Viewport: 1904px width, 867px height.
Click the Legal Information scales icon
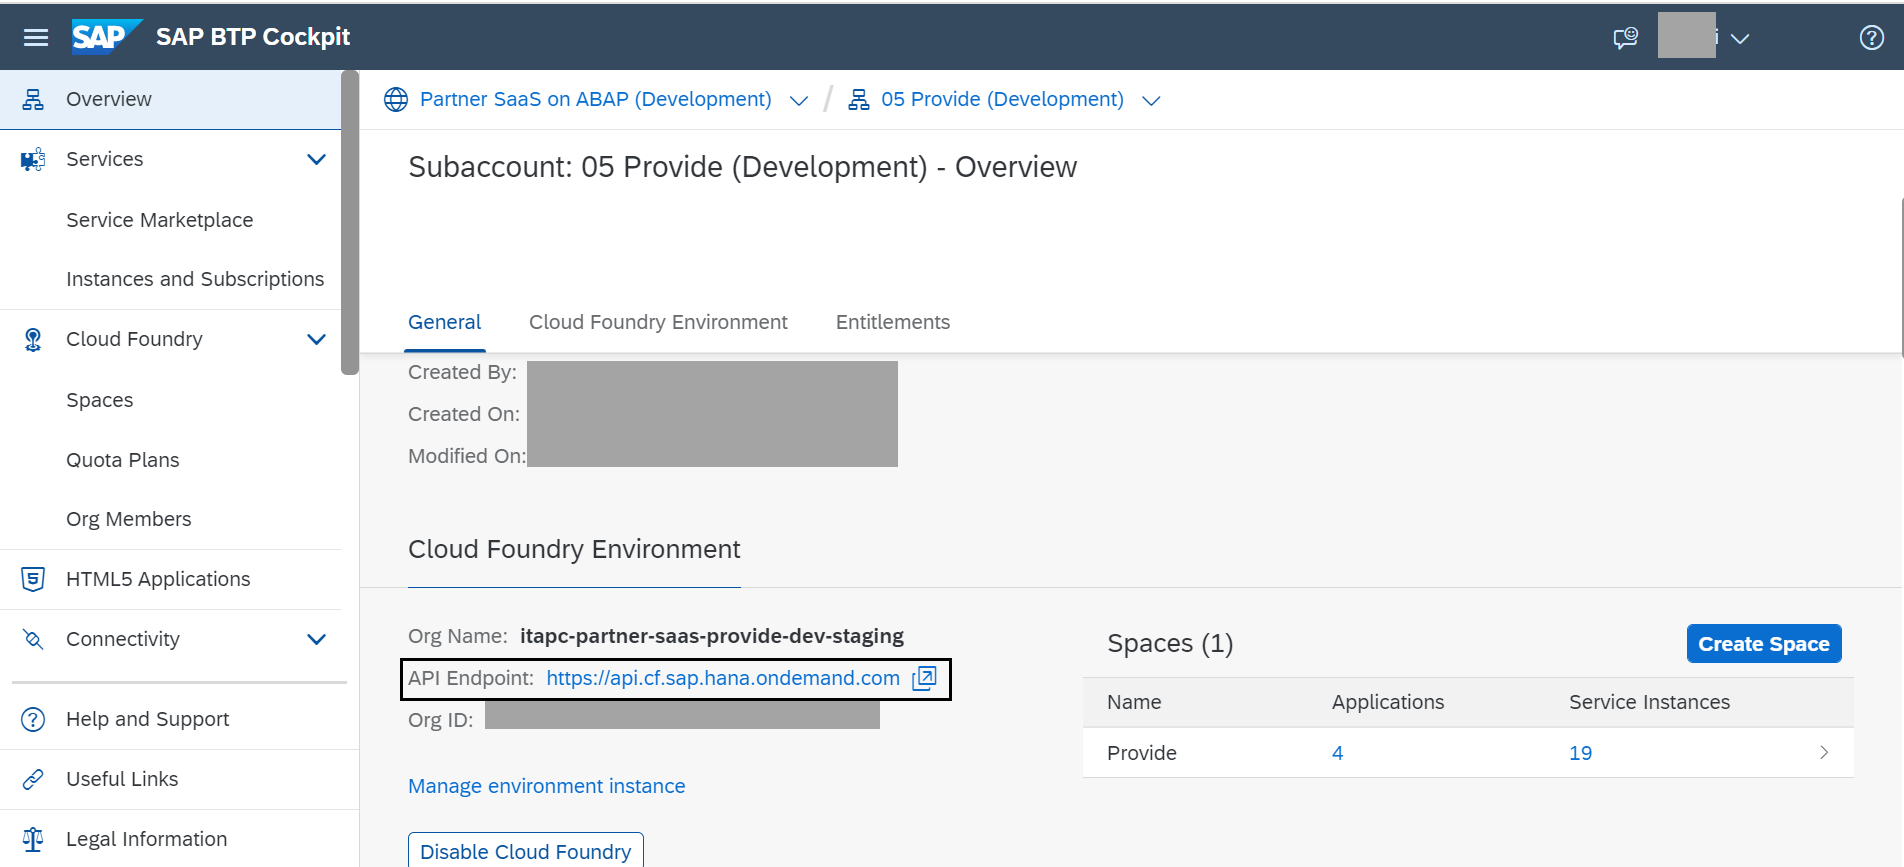click(x=33, y=839)
